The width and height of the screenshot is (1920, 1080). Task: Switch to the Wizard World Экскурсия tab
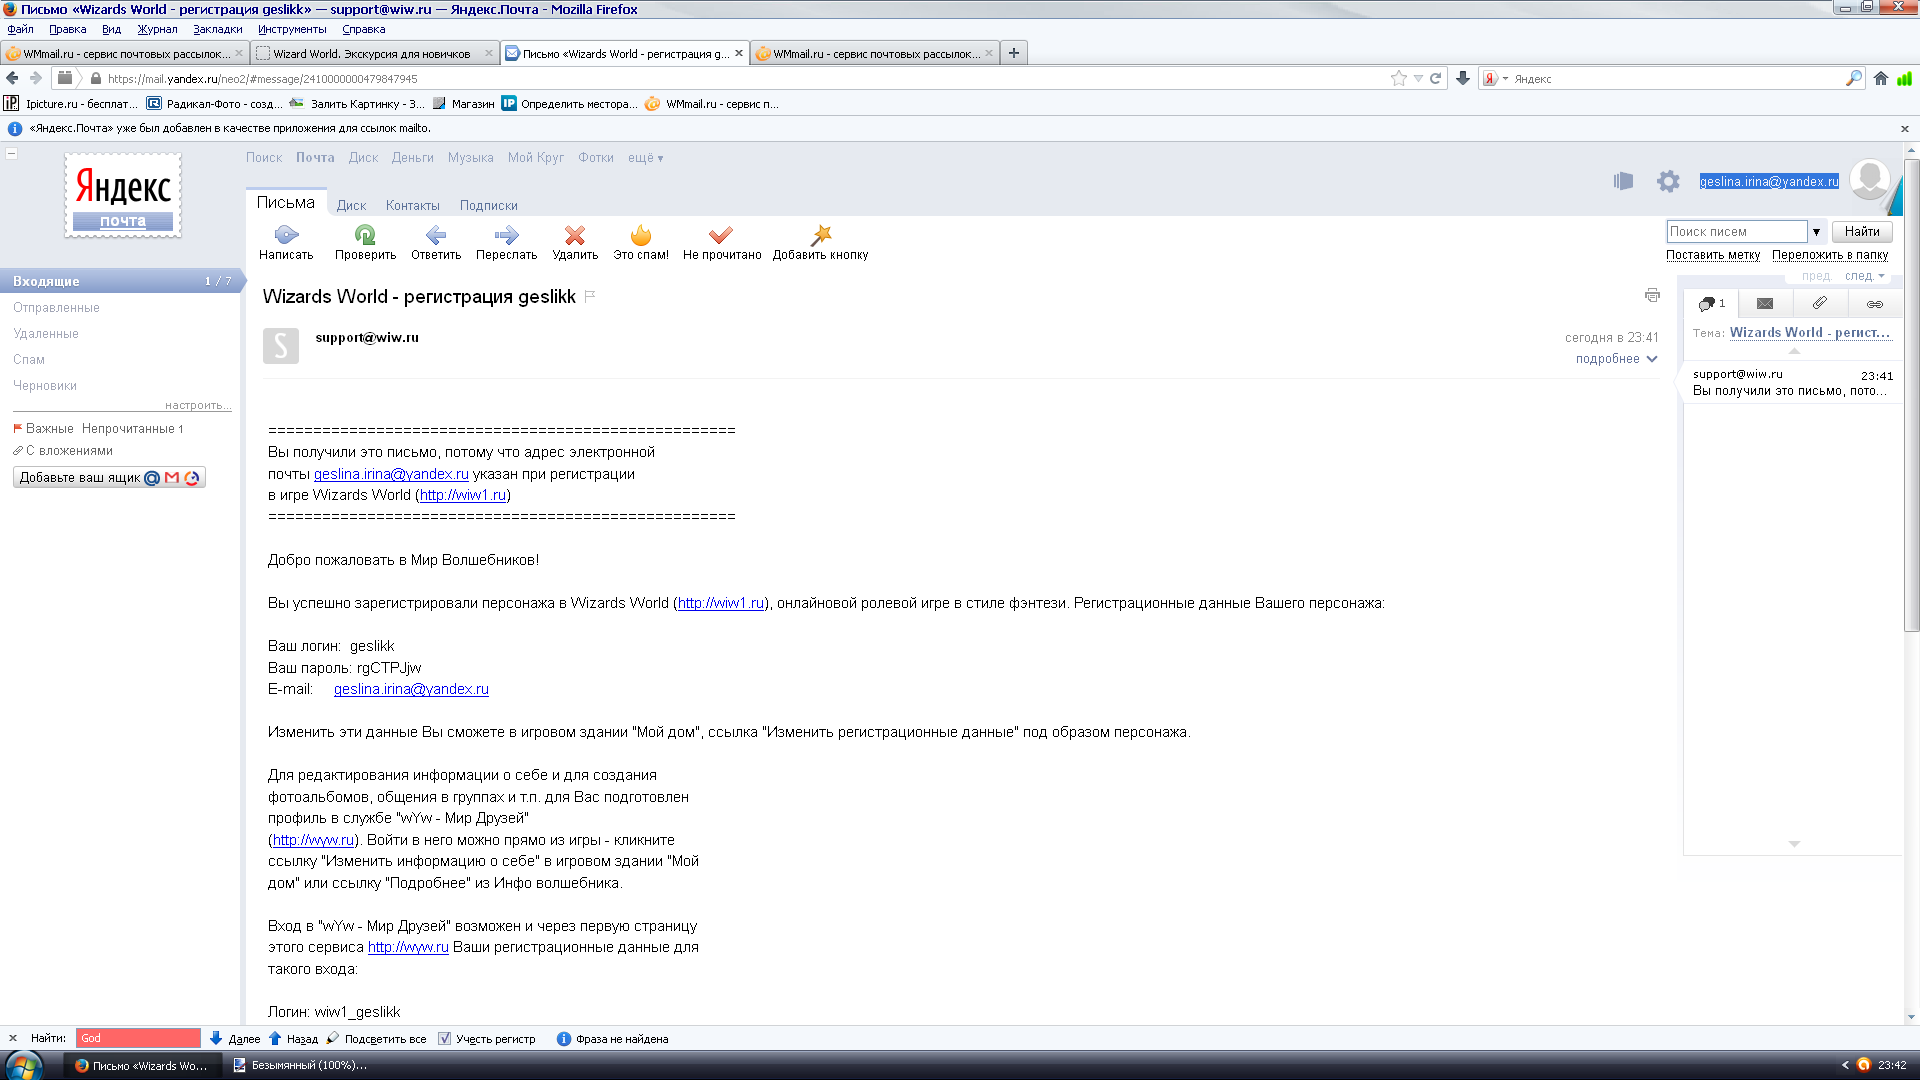375,53
